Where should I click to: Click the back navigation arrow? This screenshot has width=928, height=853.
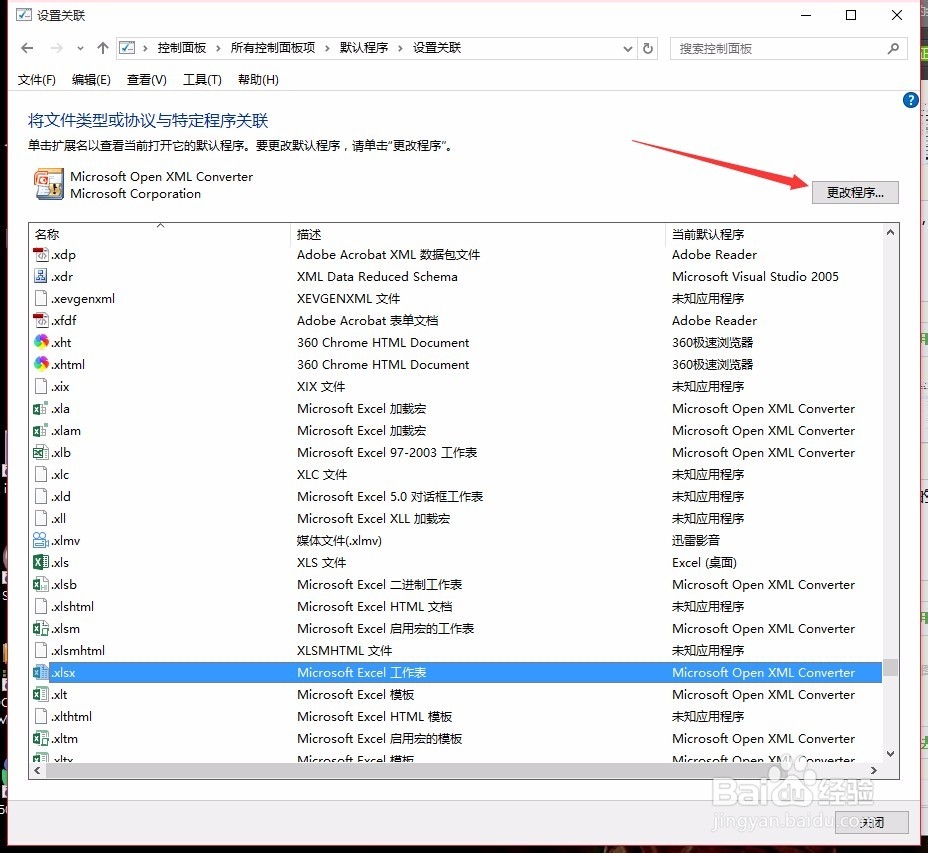pyautogui.click(x=26, y=47)
